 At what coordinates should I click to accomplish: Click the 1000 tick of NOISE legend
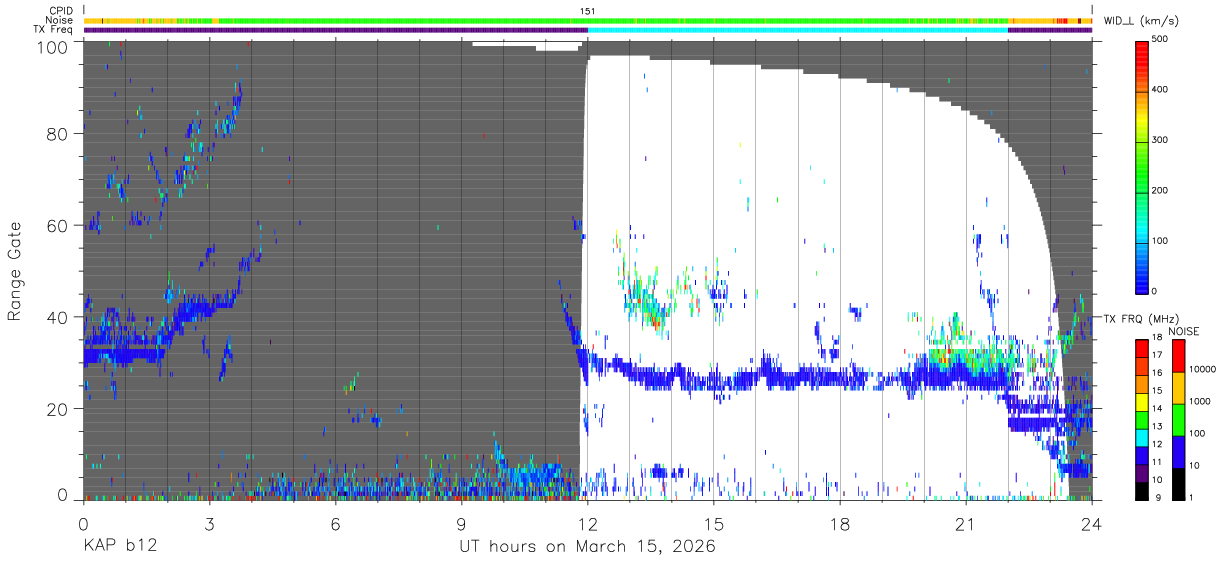coord(1201,402)
